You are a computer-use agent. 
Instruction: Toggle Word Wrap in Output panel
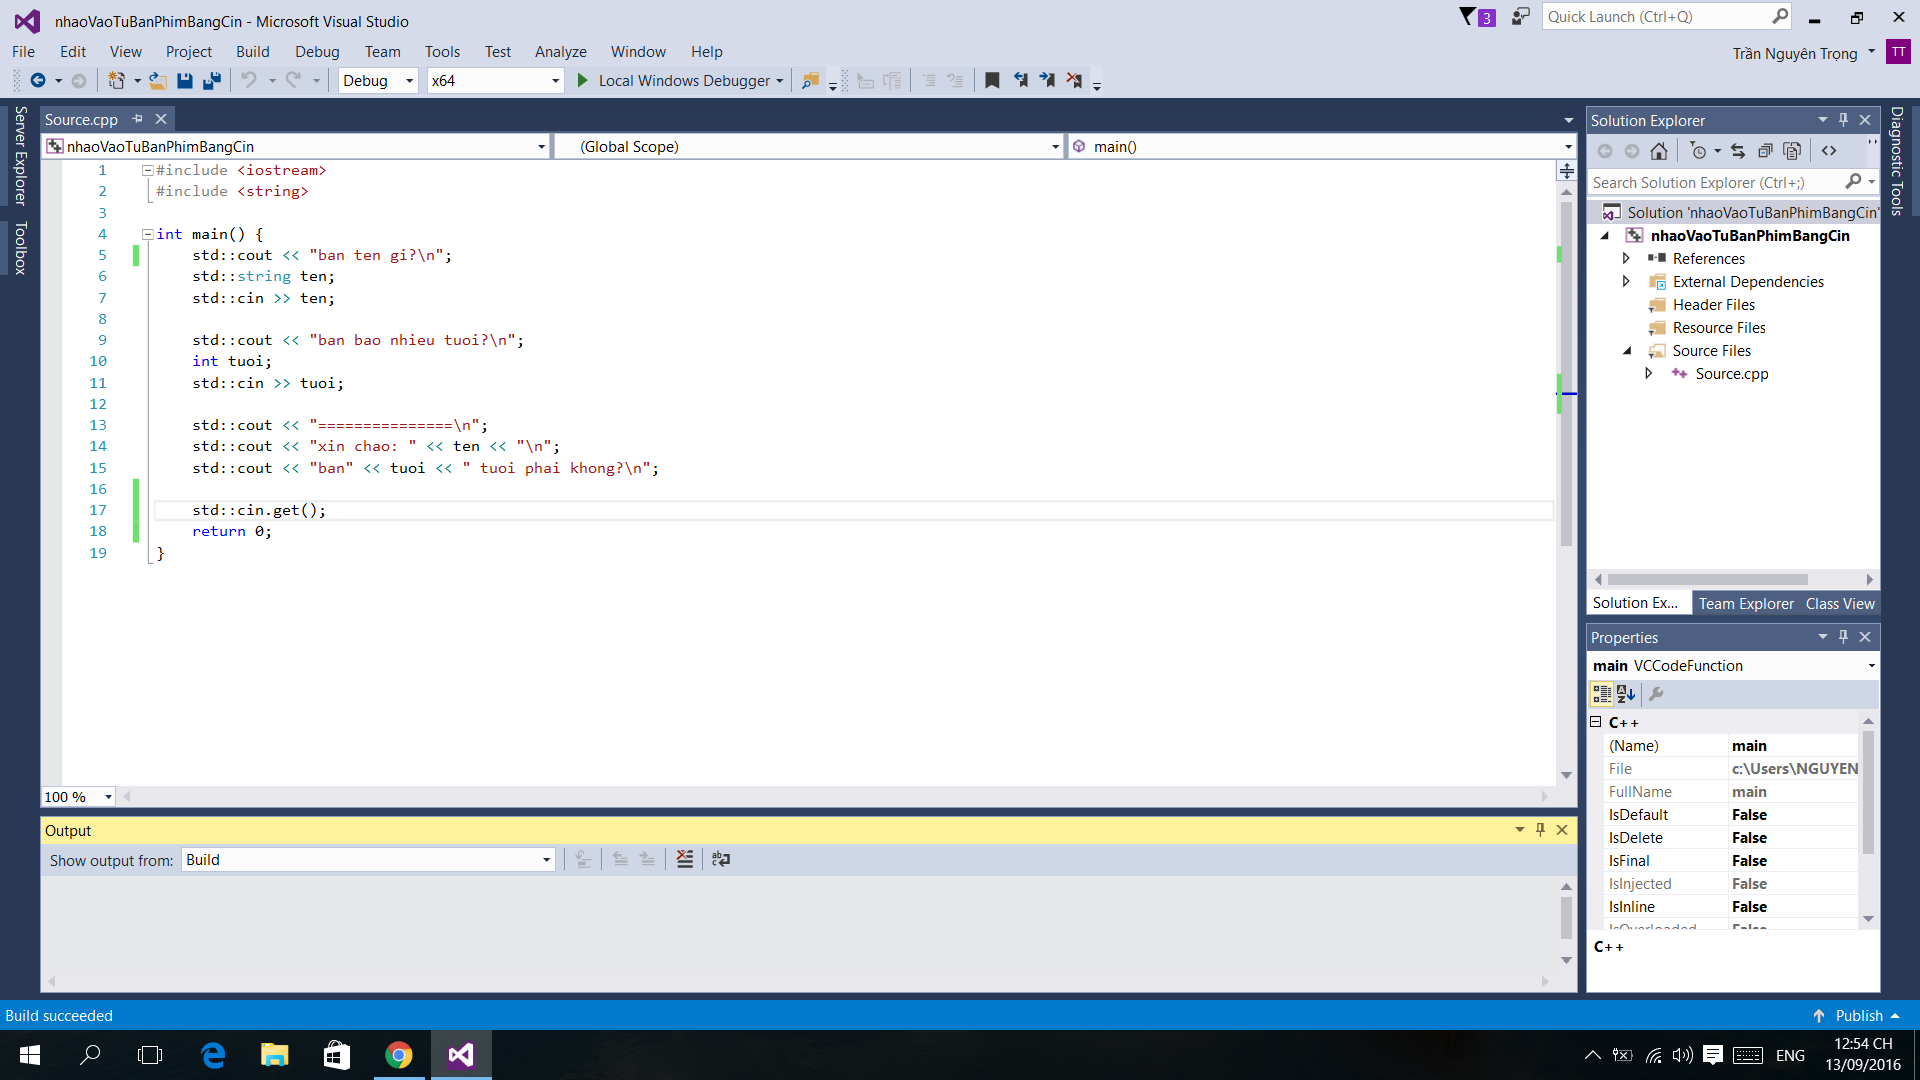721,859
